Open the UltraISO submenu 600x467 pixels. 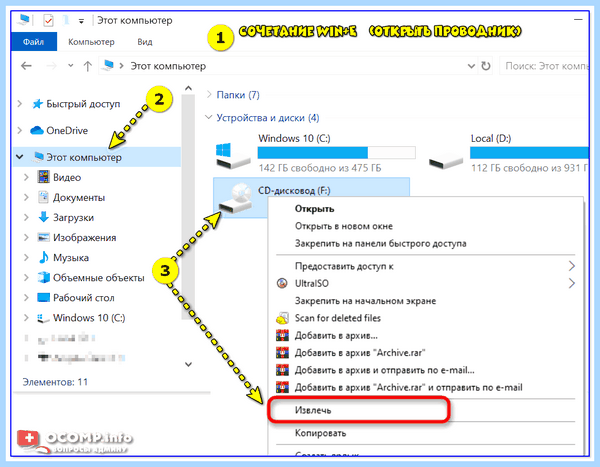pyautogui.click(x=426, y=284)
